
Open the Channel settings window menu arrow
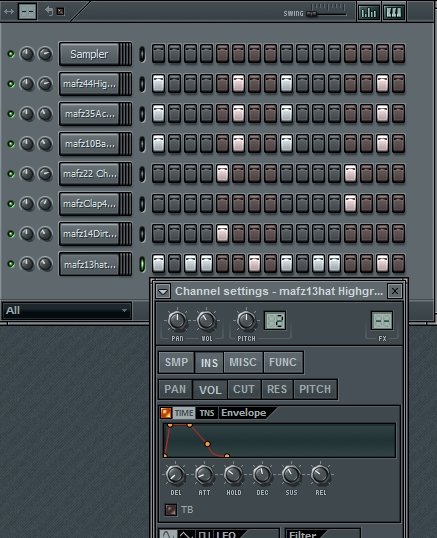[163, 292]
